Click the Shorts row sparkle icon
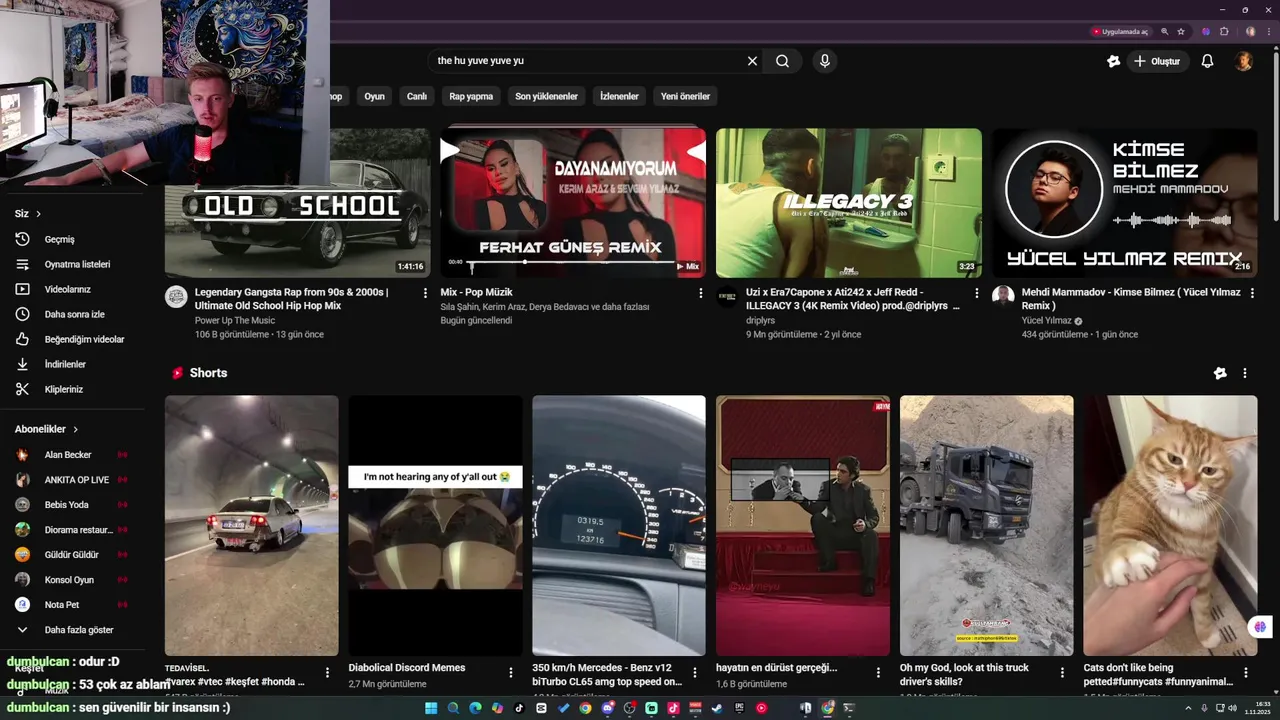This screenshot has height=720, width=1280. tap(1220, 373)
